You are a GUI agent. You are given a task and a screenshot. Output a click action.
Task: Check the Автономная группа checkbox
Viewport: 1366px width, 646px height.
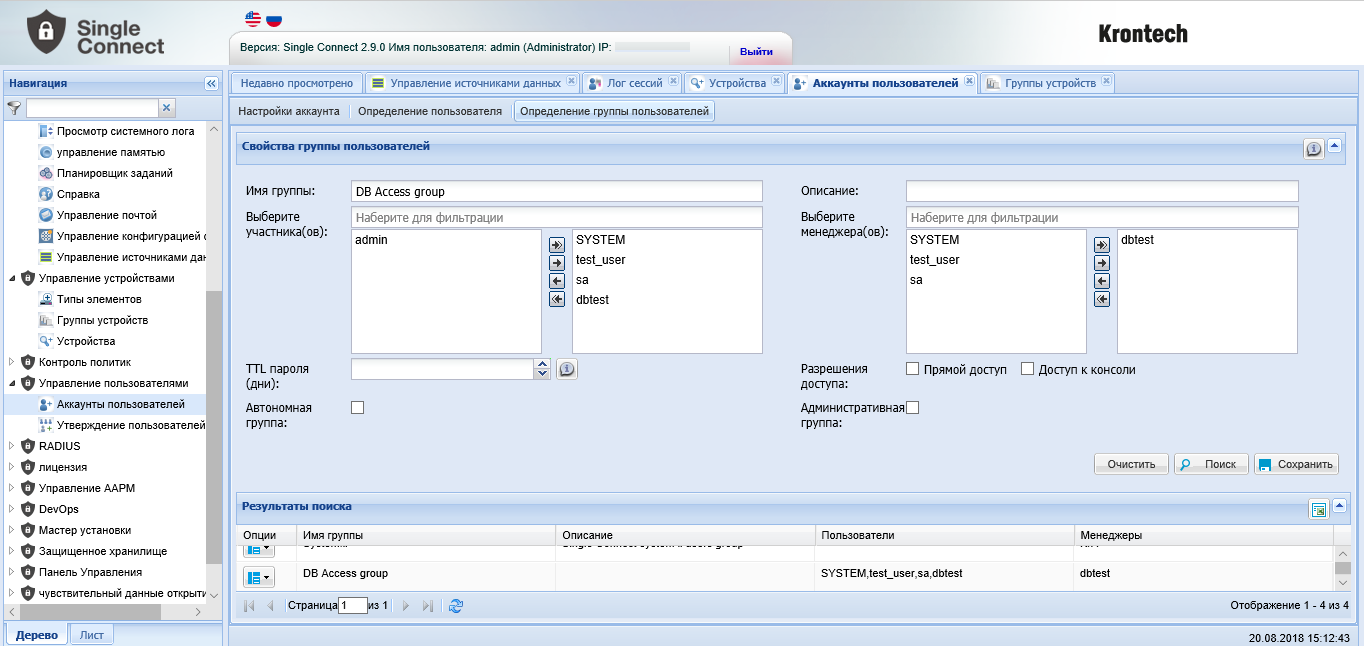357,407
